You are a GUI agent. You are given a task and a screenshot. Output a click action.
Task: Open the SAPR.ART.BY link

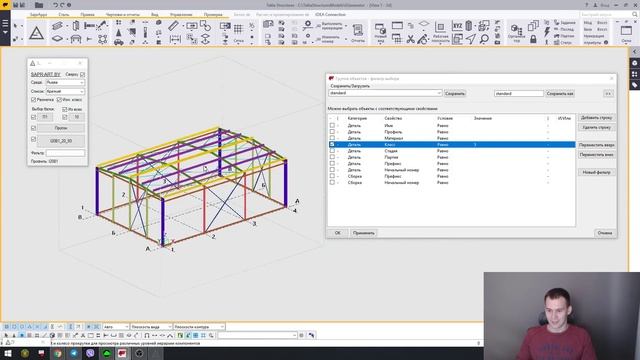click(x=46, y=74)
